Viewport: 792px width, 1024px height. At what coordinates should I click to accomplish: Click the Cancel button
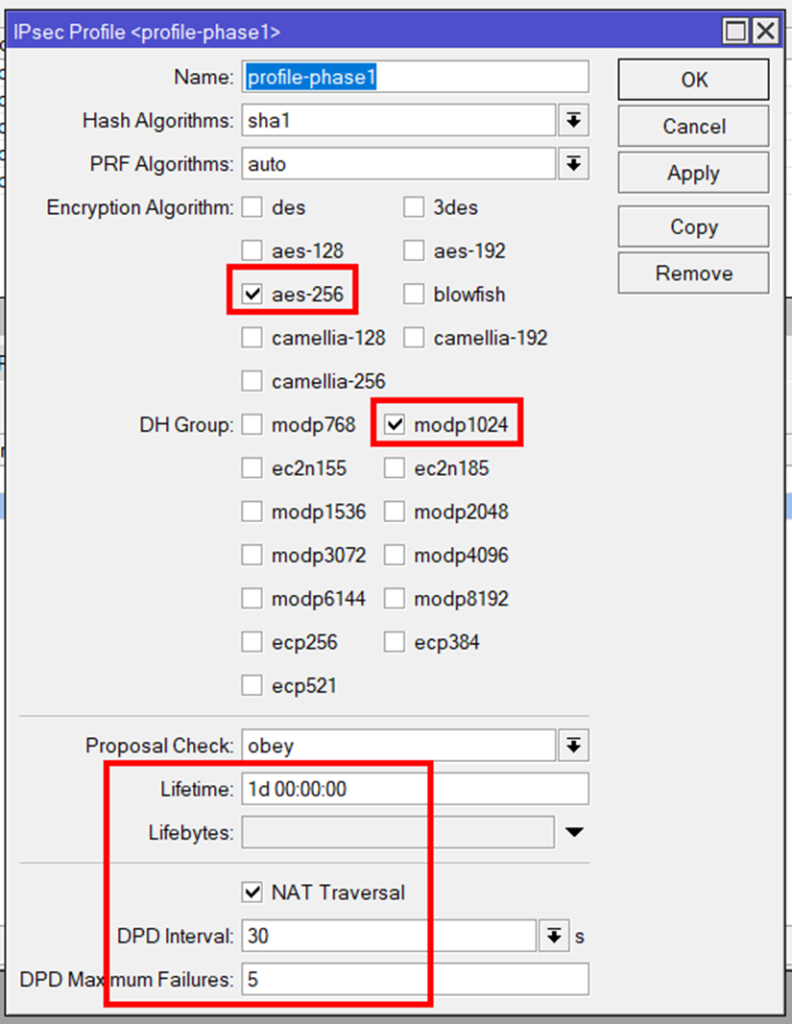693,126
